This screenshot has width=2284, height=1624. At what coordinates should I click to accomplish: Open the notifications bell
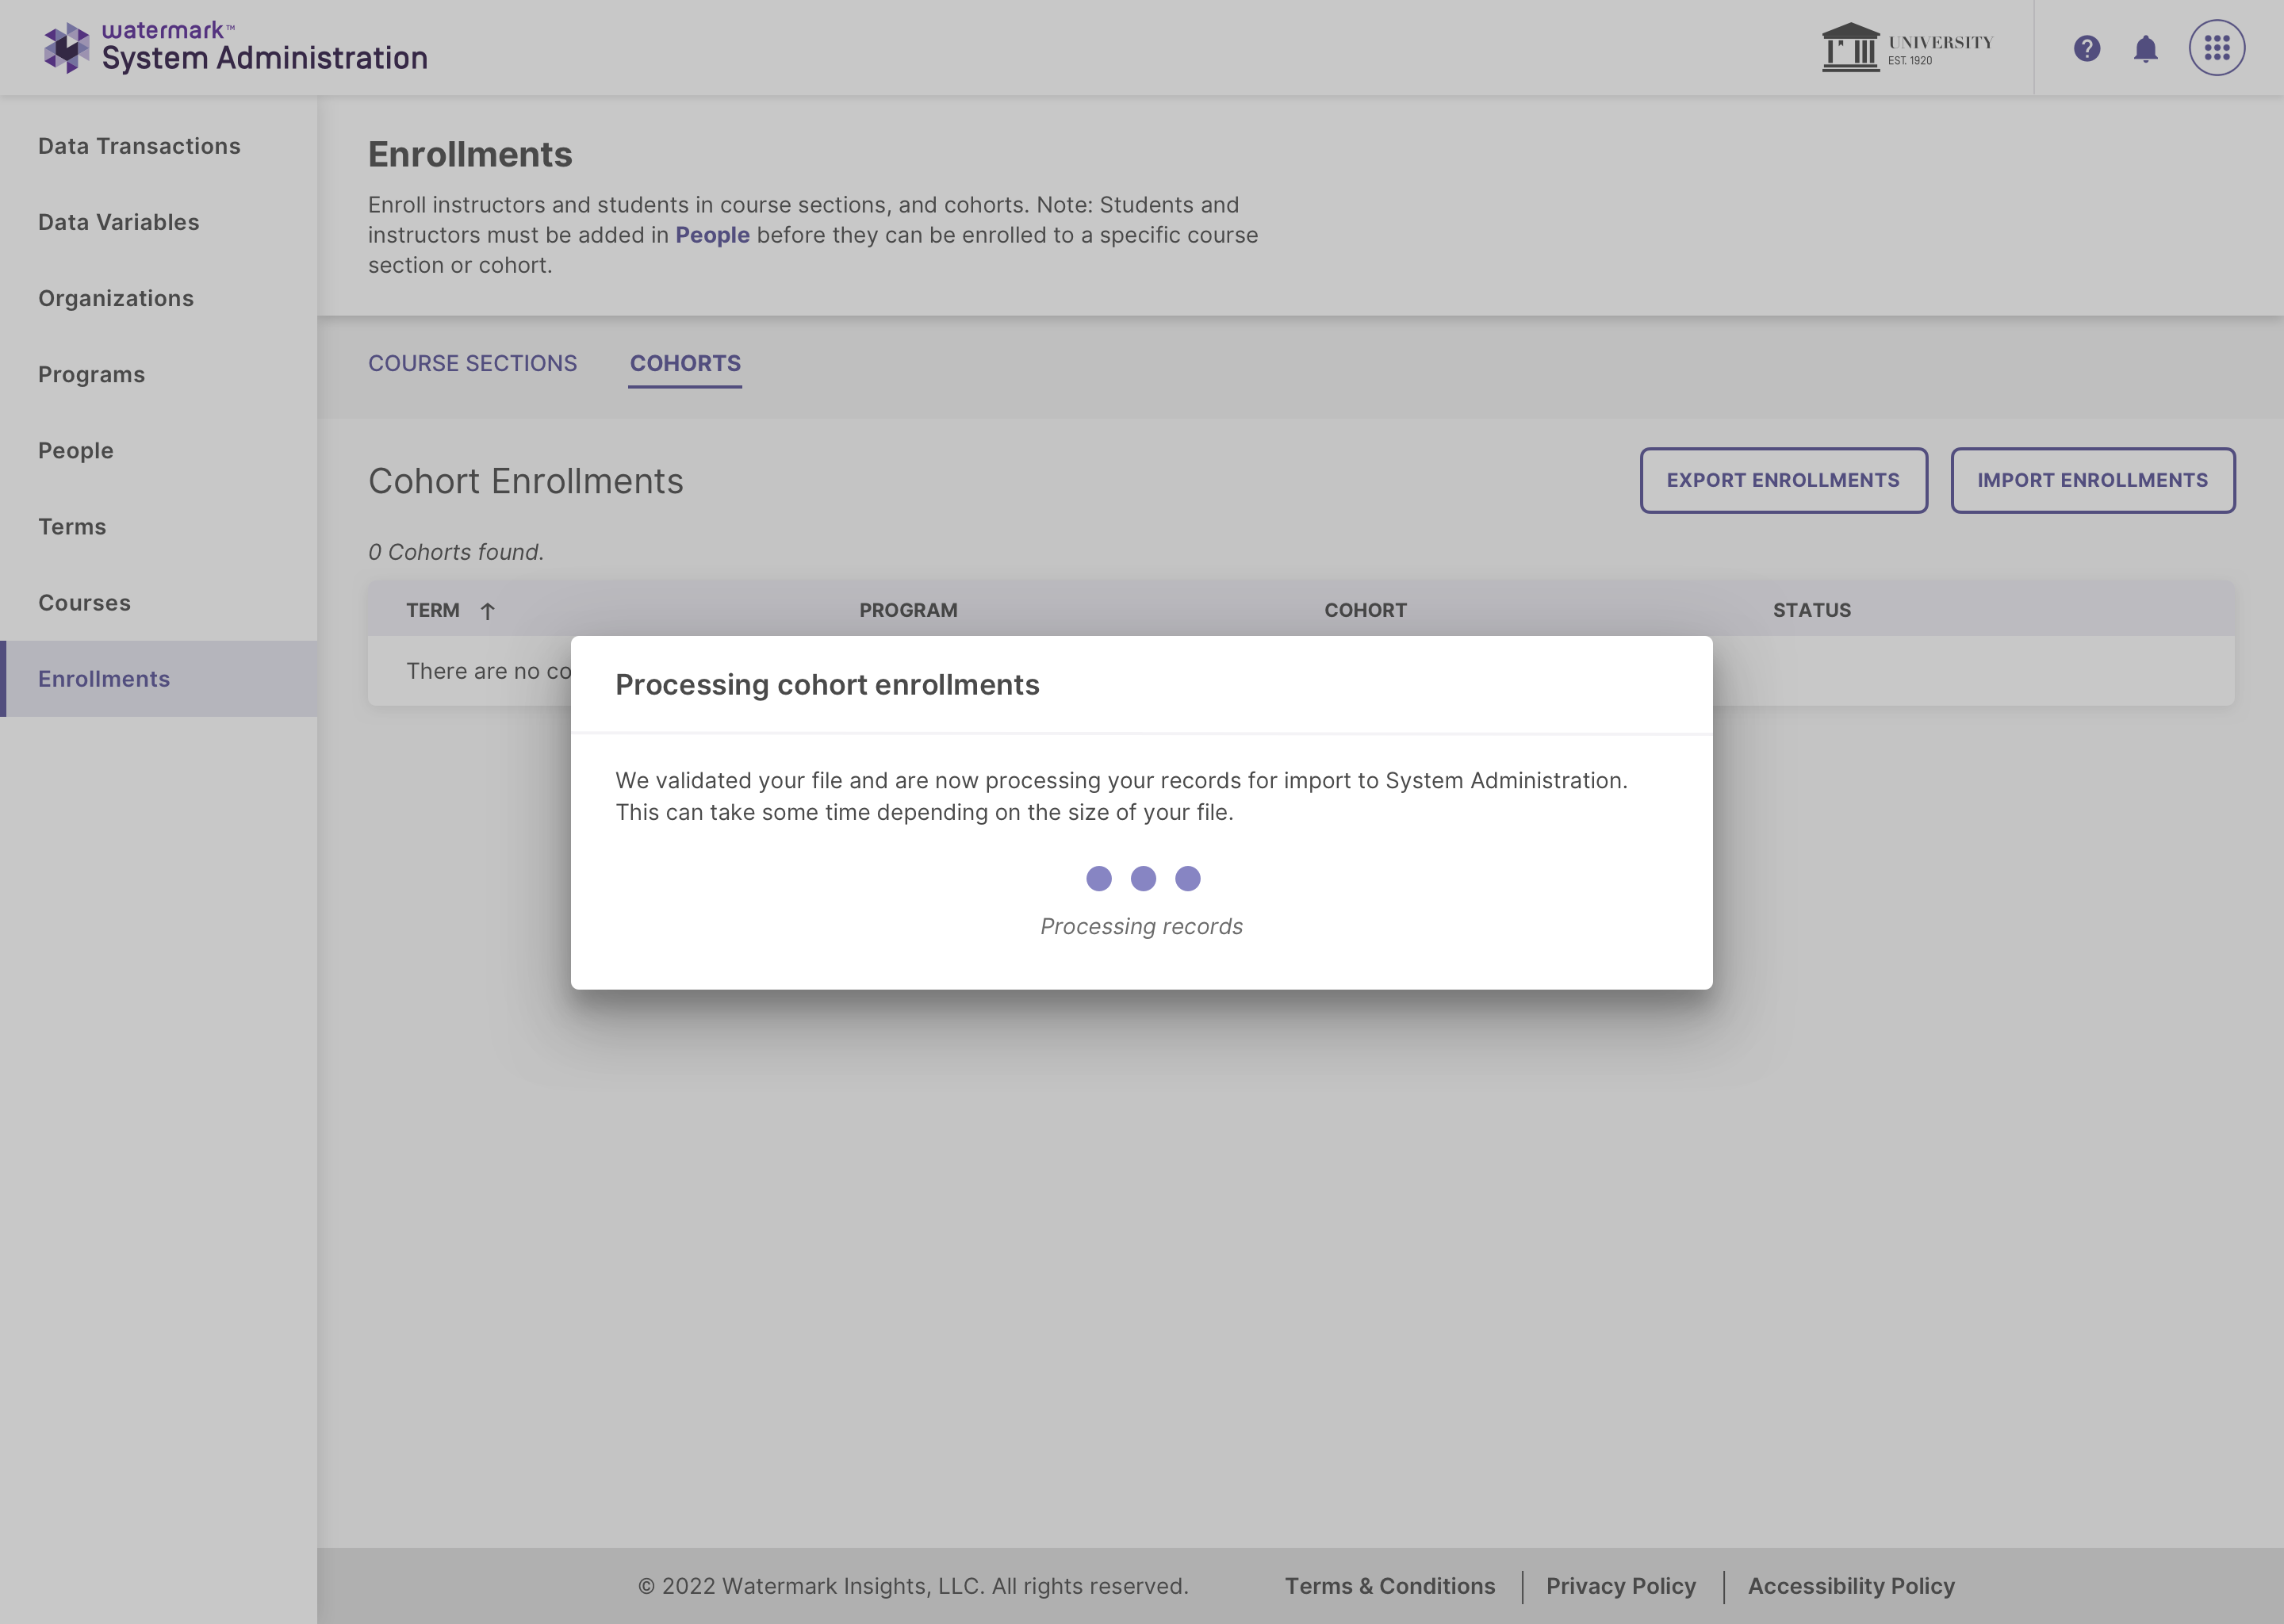[x=2145, y=49]
